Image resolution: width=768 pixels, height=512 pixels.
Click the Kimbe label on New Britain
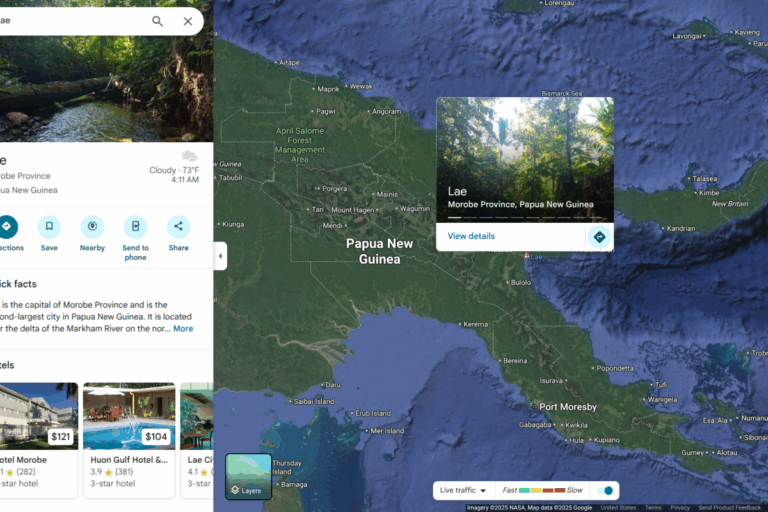pyautogui.click(x=709, y=193)
